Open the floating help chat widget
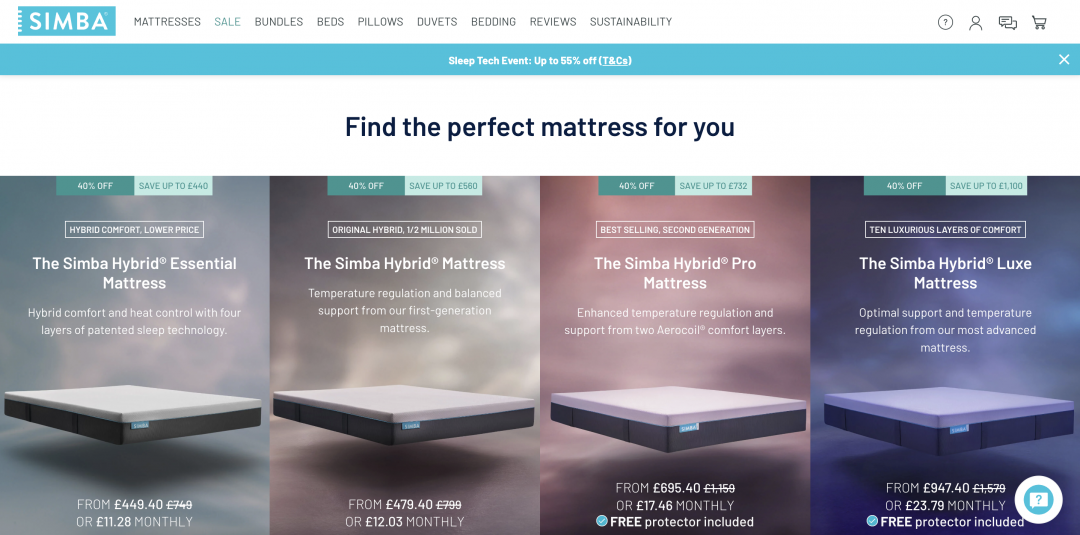 [1038, 499]
